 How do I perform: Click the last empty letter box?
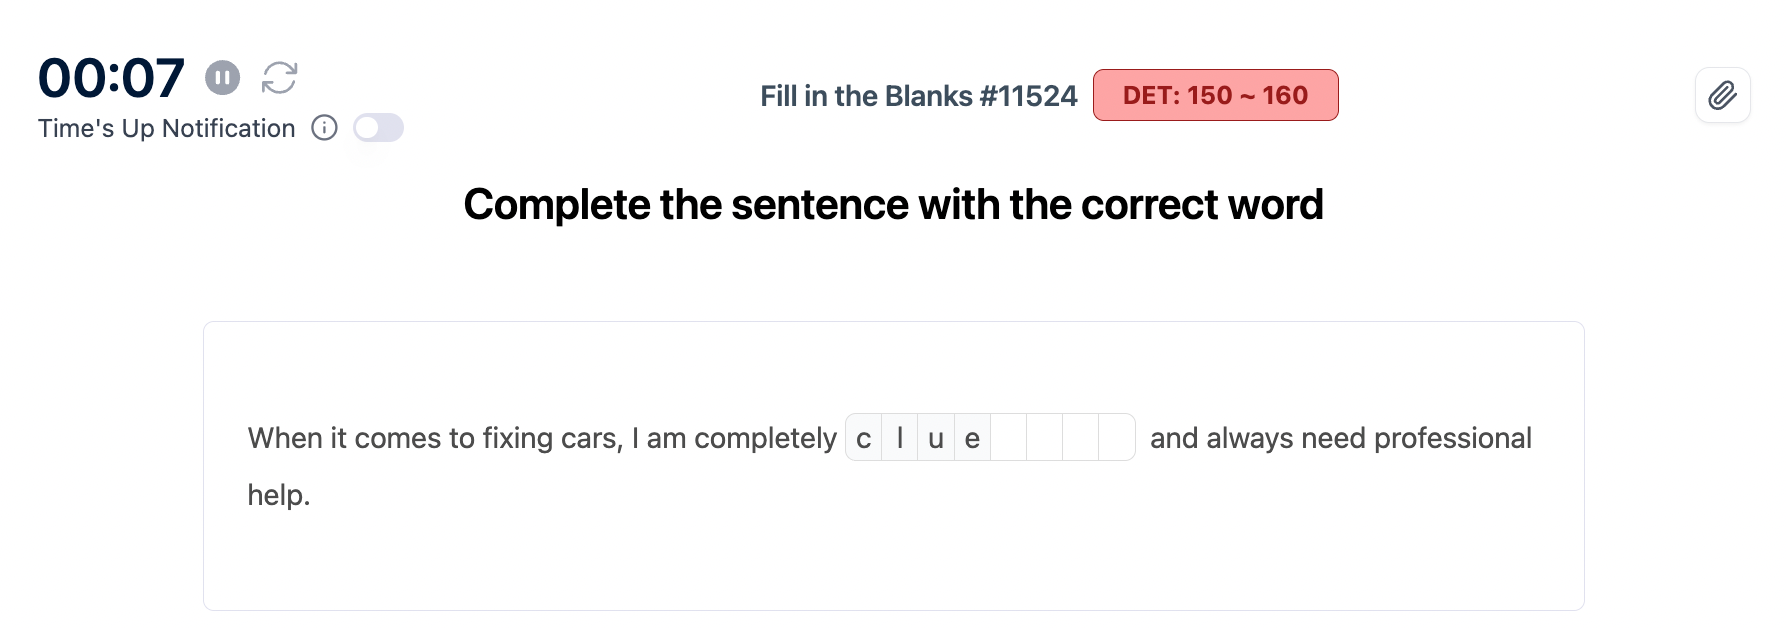tap(1116, 438)
